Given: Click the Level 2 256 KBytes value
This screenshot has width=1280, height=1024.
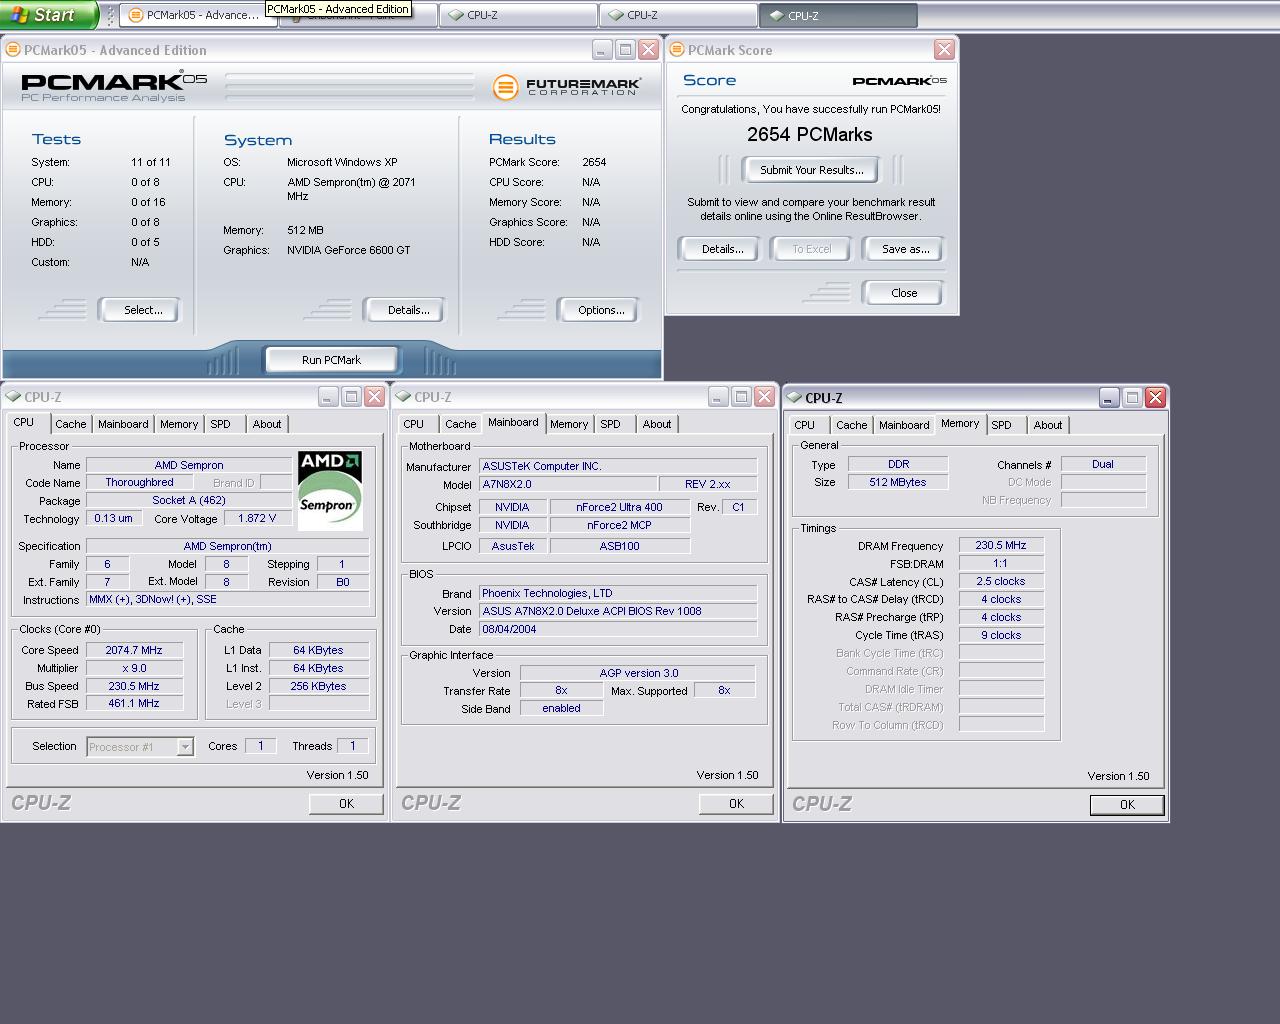Looking at the screenshot, I should click(x=318, y=686).
